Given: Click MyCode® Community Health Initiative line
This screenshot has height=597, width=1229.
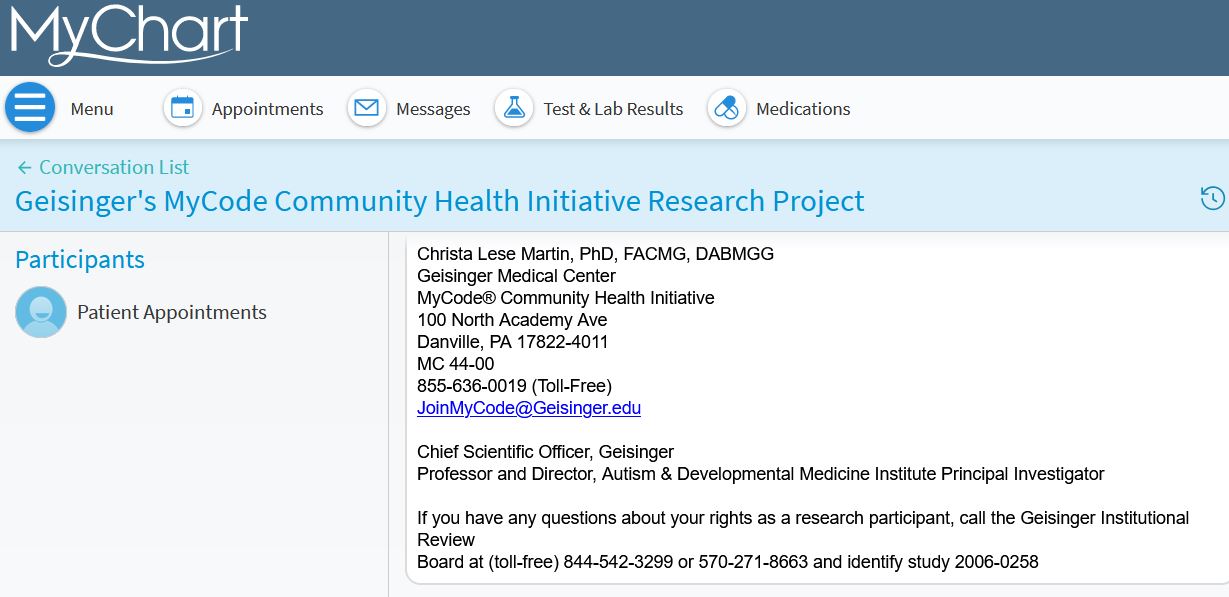Looking at the screenshot, I should (566, 298).
